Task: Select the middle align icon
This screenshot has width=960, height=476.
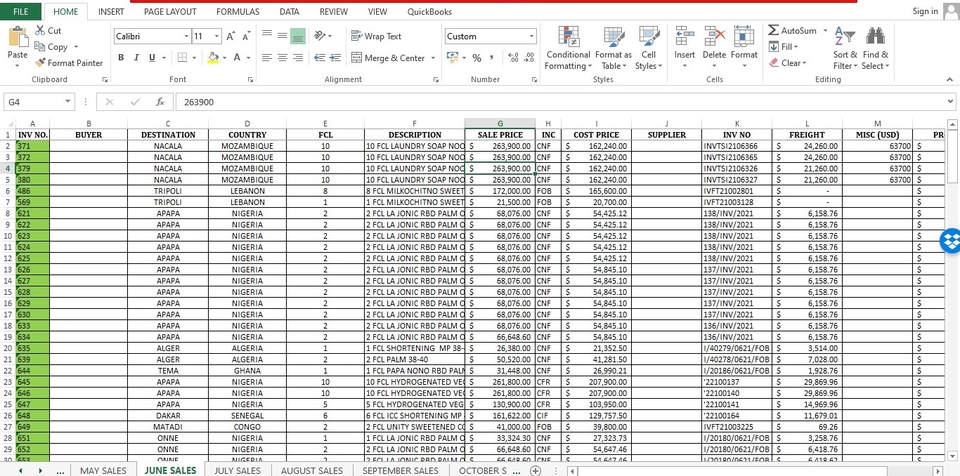Action: (x=282, y=36)
